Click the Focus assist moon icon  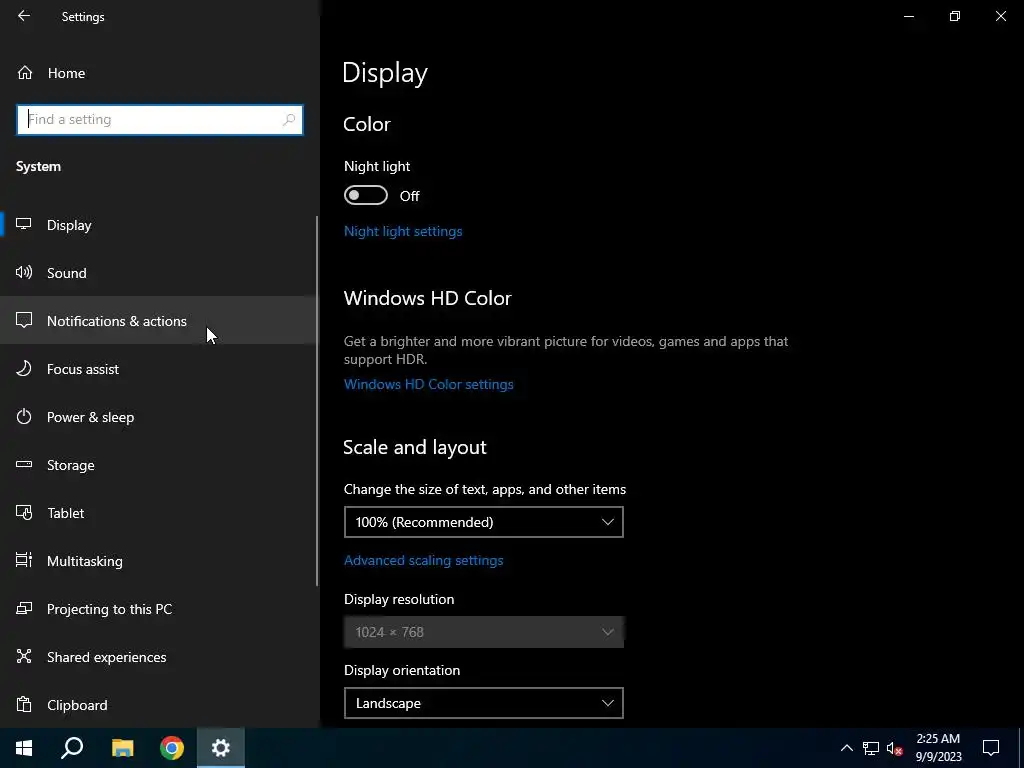pyautogui.click(x=24, y=368)
